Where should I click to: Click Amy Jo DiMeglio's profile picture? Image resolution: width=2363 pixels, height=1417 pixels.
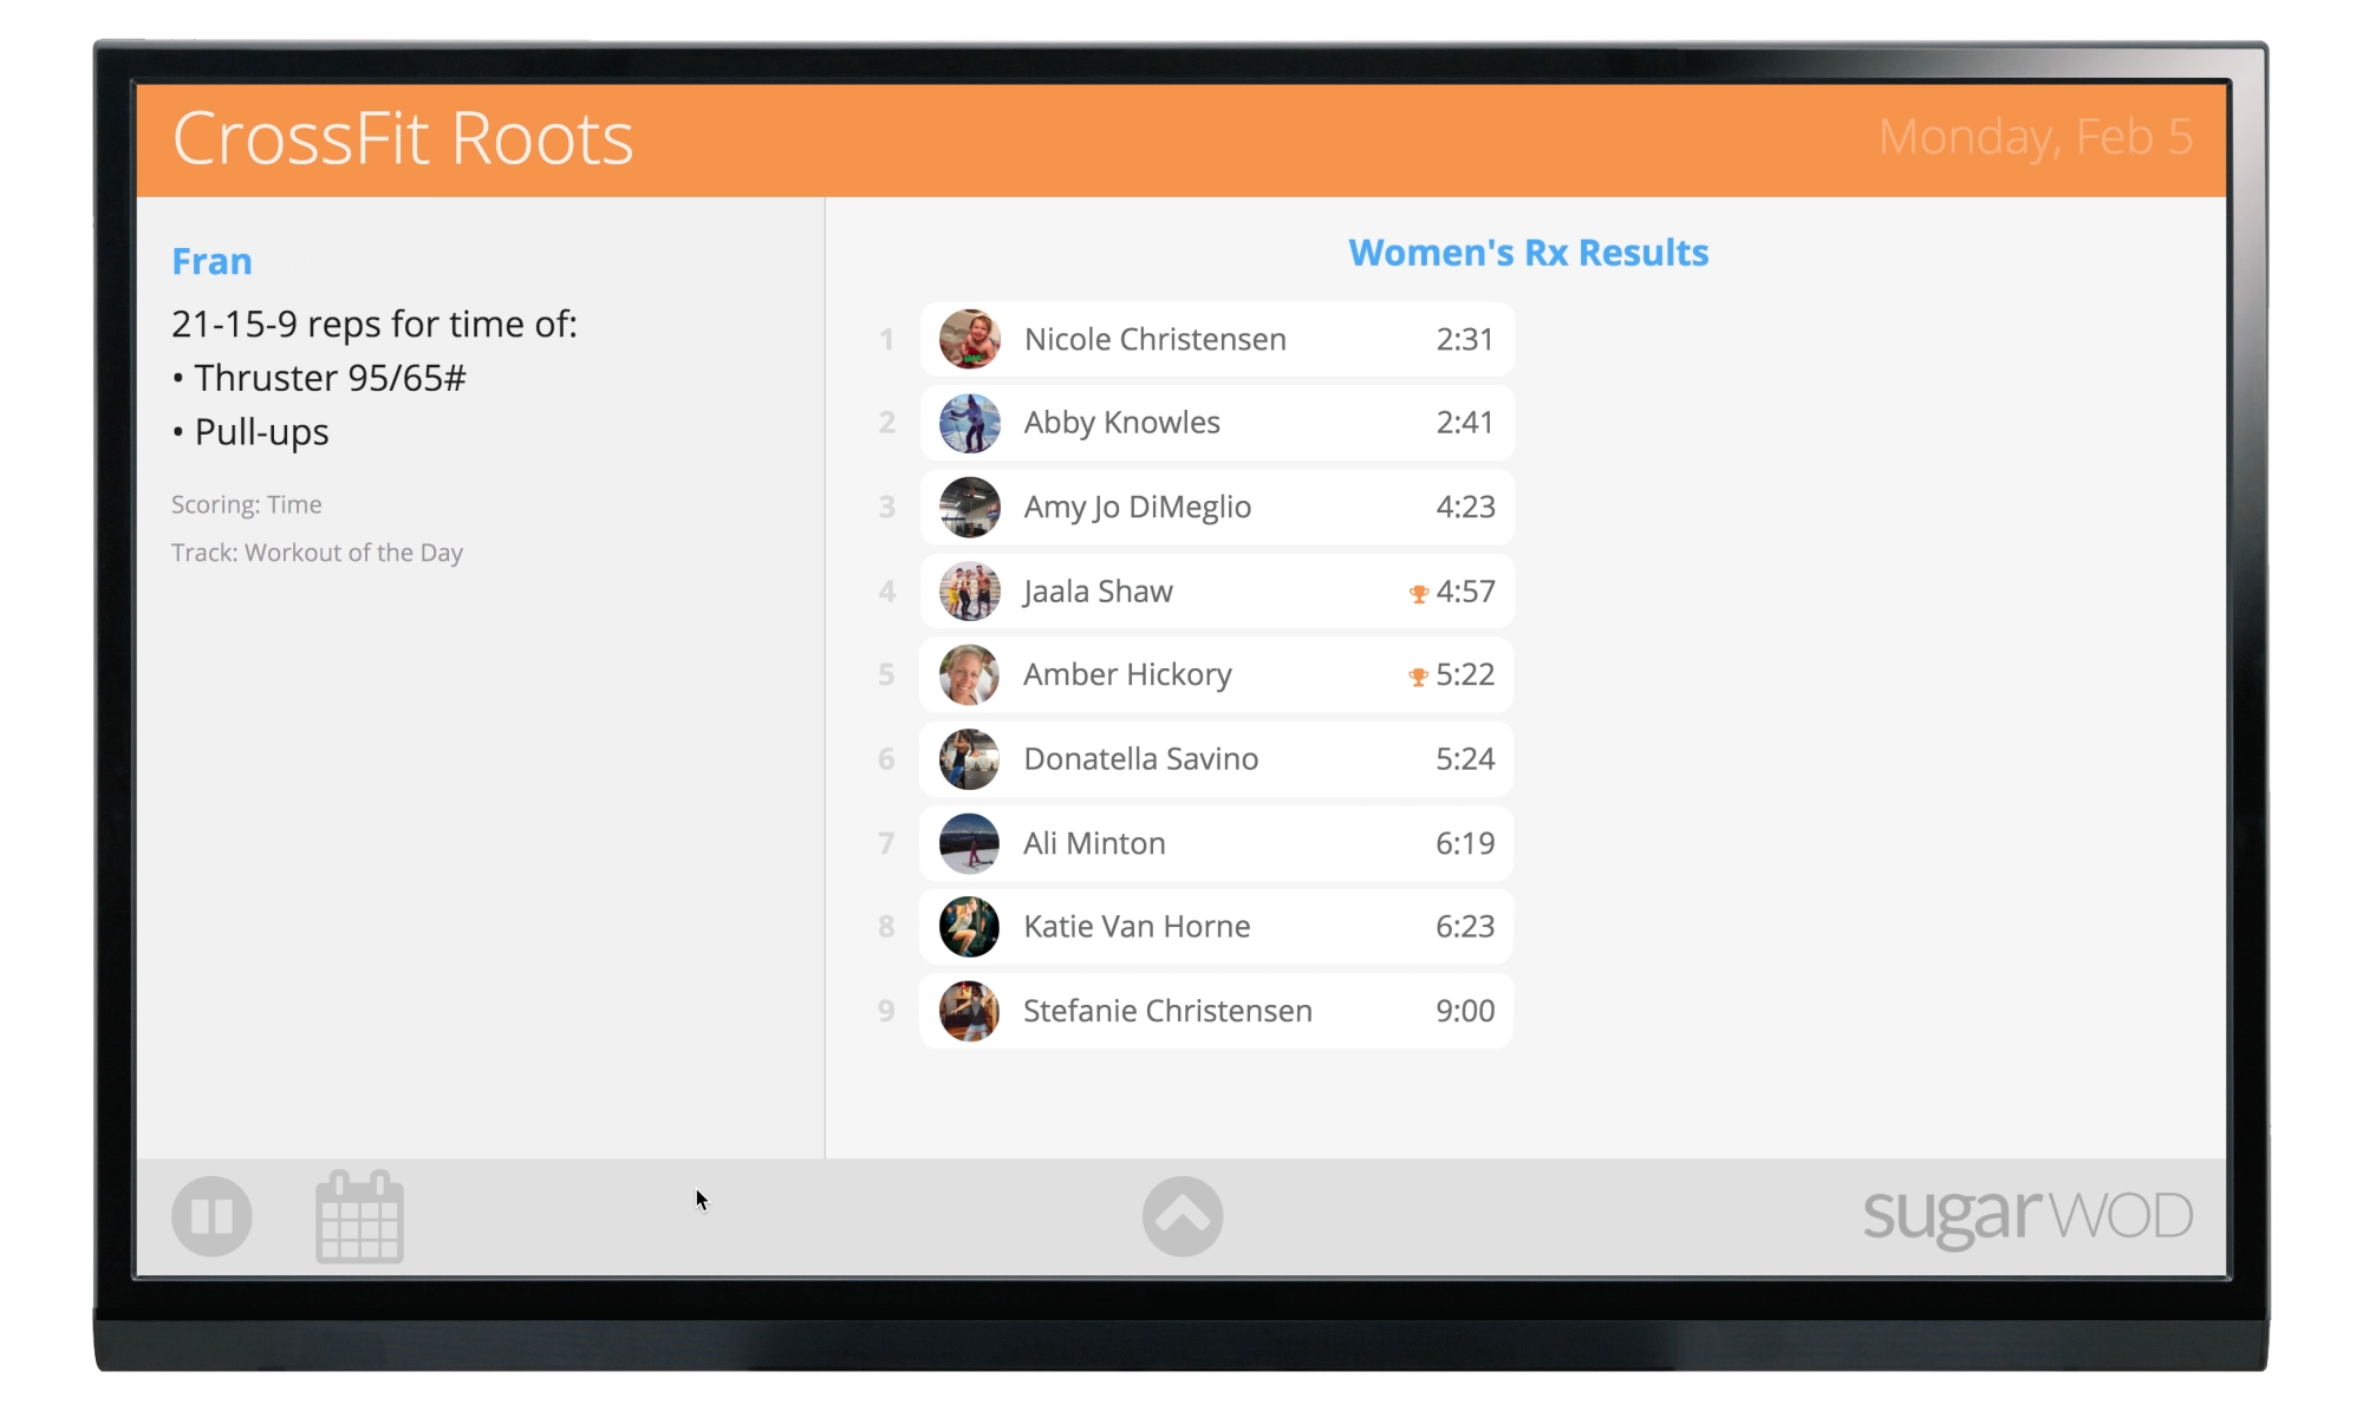[x=970, y=506]
